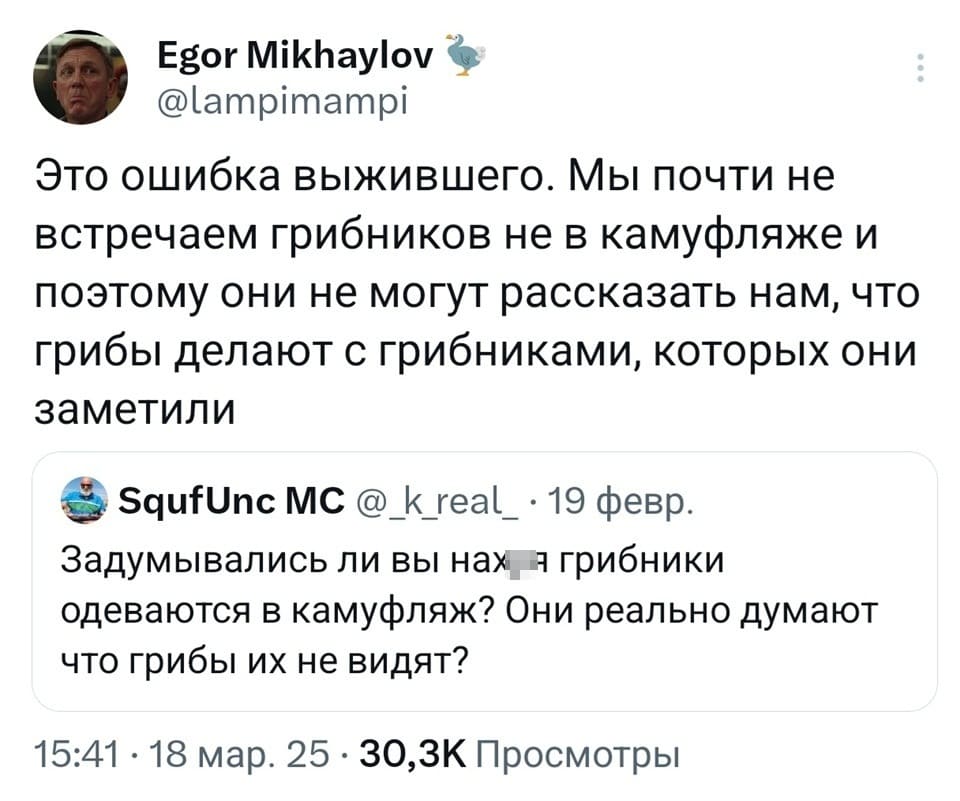Open the three-dot more options menu
Viewport: 960px width, 801px height.
[x=920, y=70]
